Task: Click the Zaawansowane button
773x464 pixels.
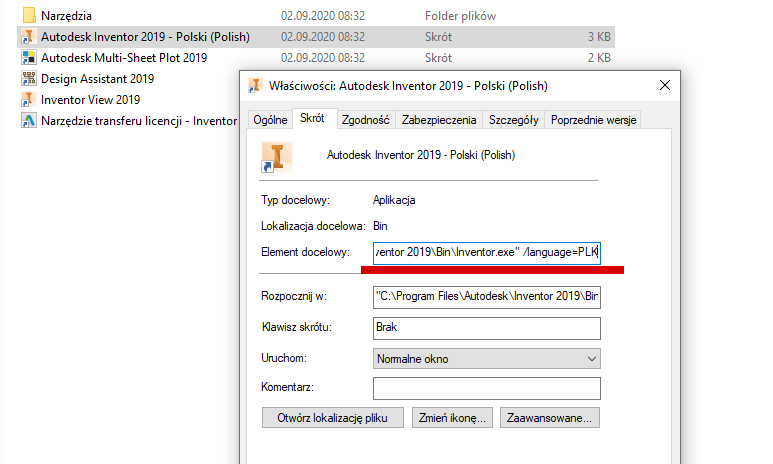Action: [550, 418]
